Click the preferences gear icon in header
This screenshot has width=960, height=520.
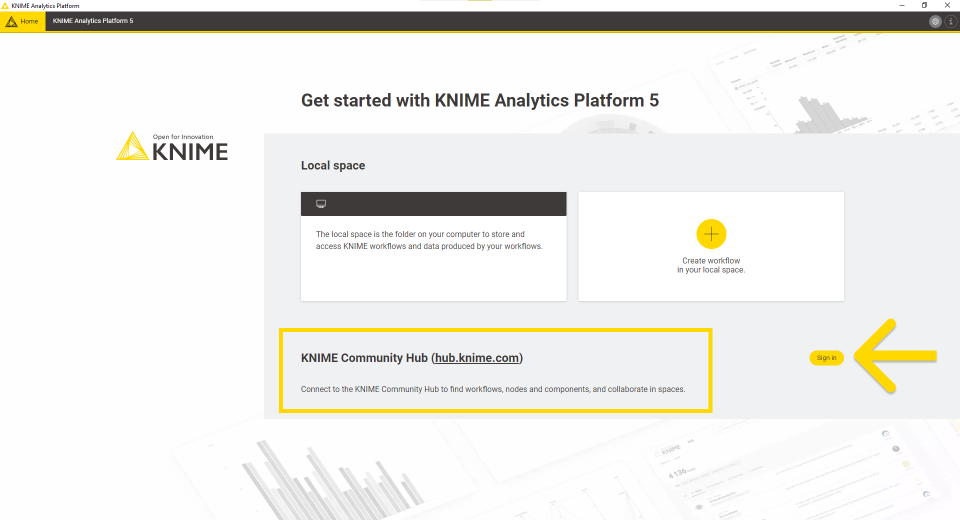point(935,21)
